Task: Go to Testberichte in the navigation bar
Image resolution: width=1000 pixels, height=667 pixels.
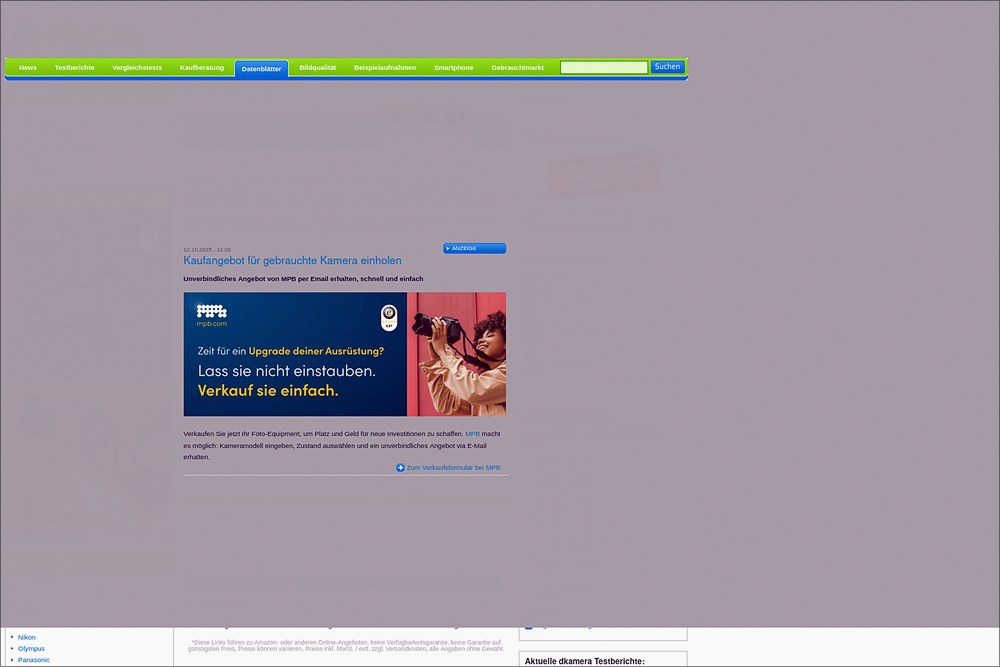Action: [74, 68]
